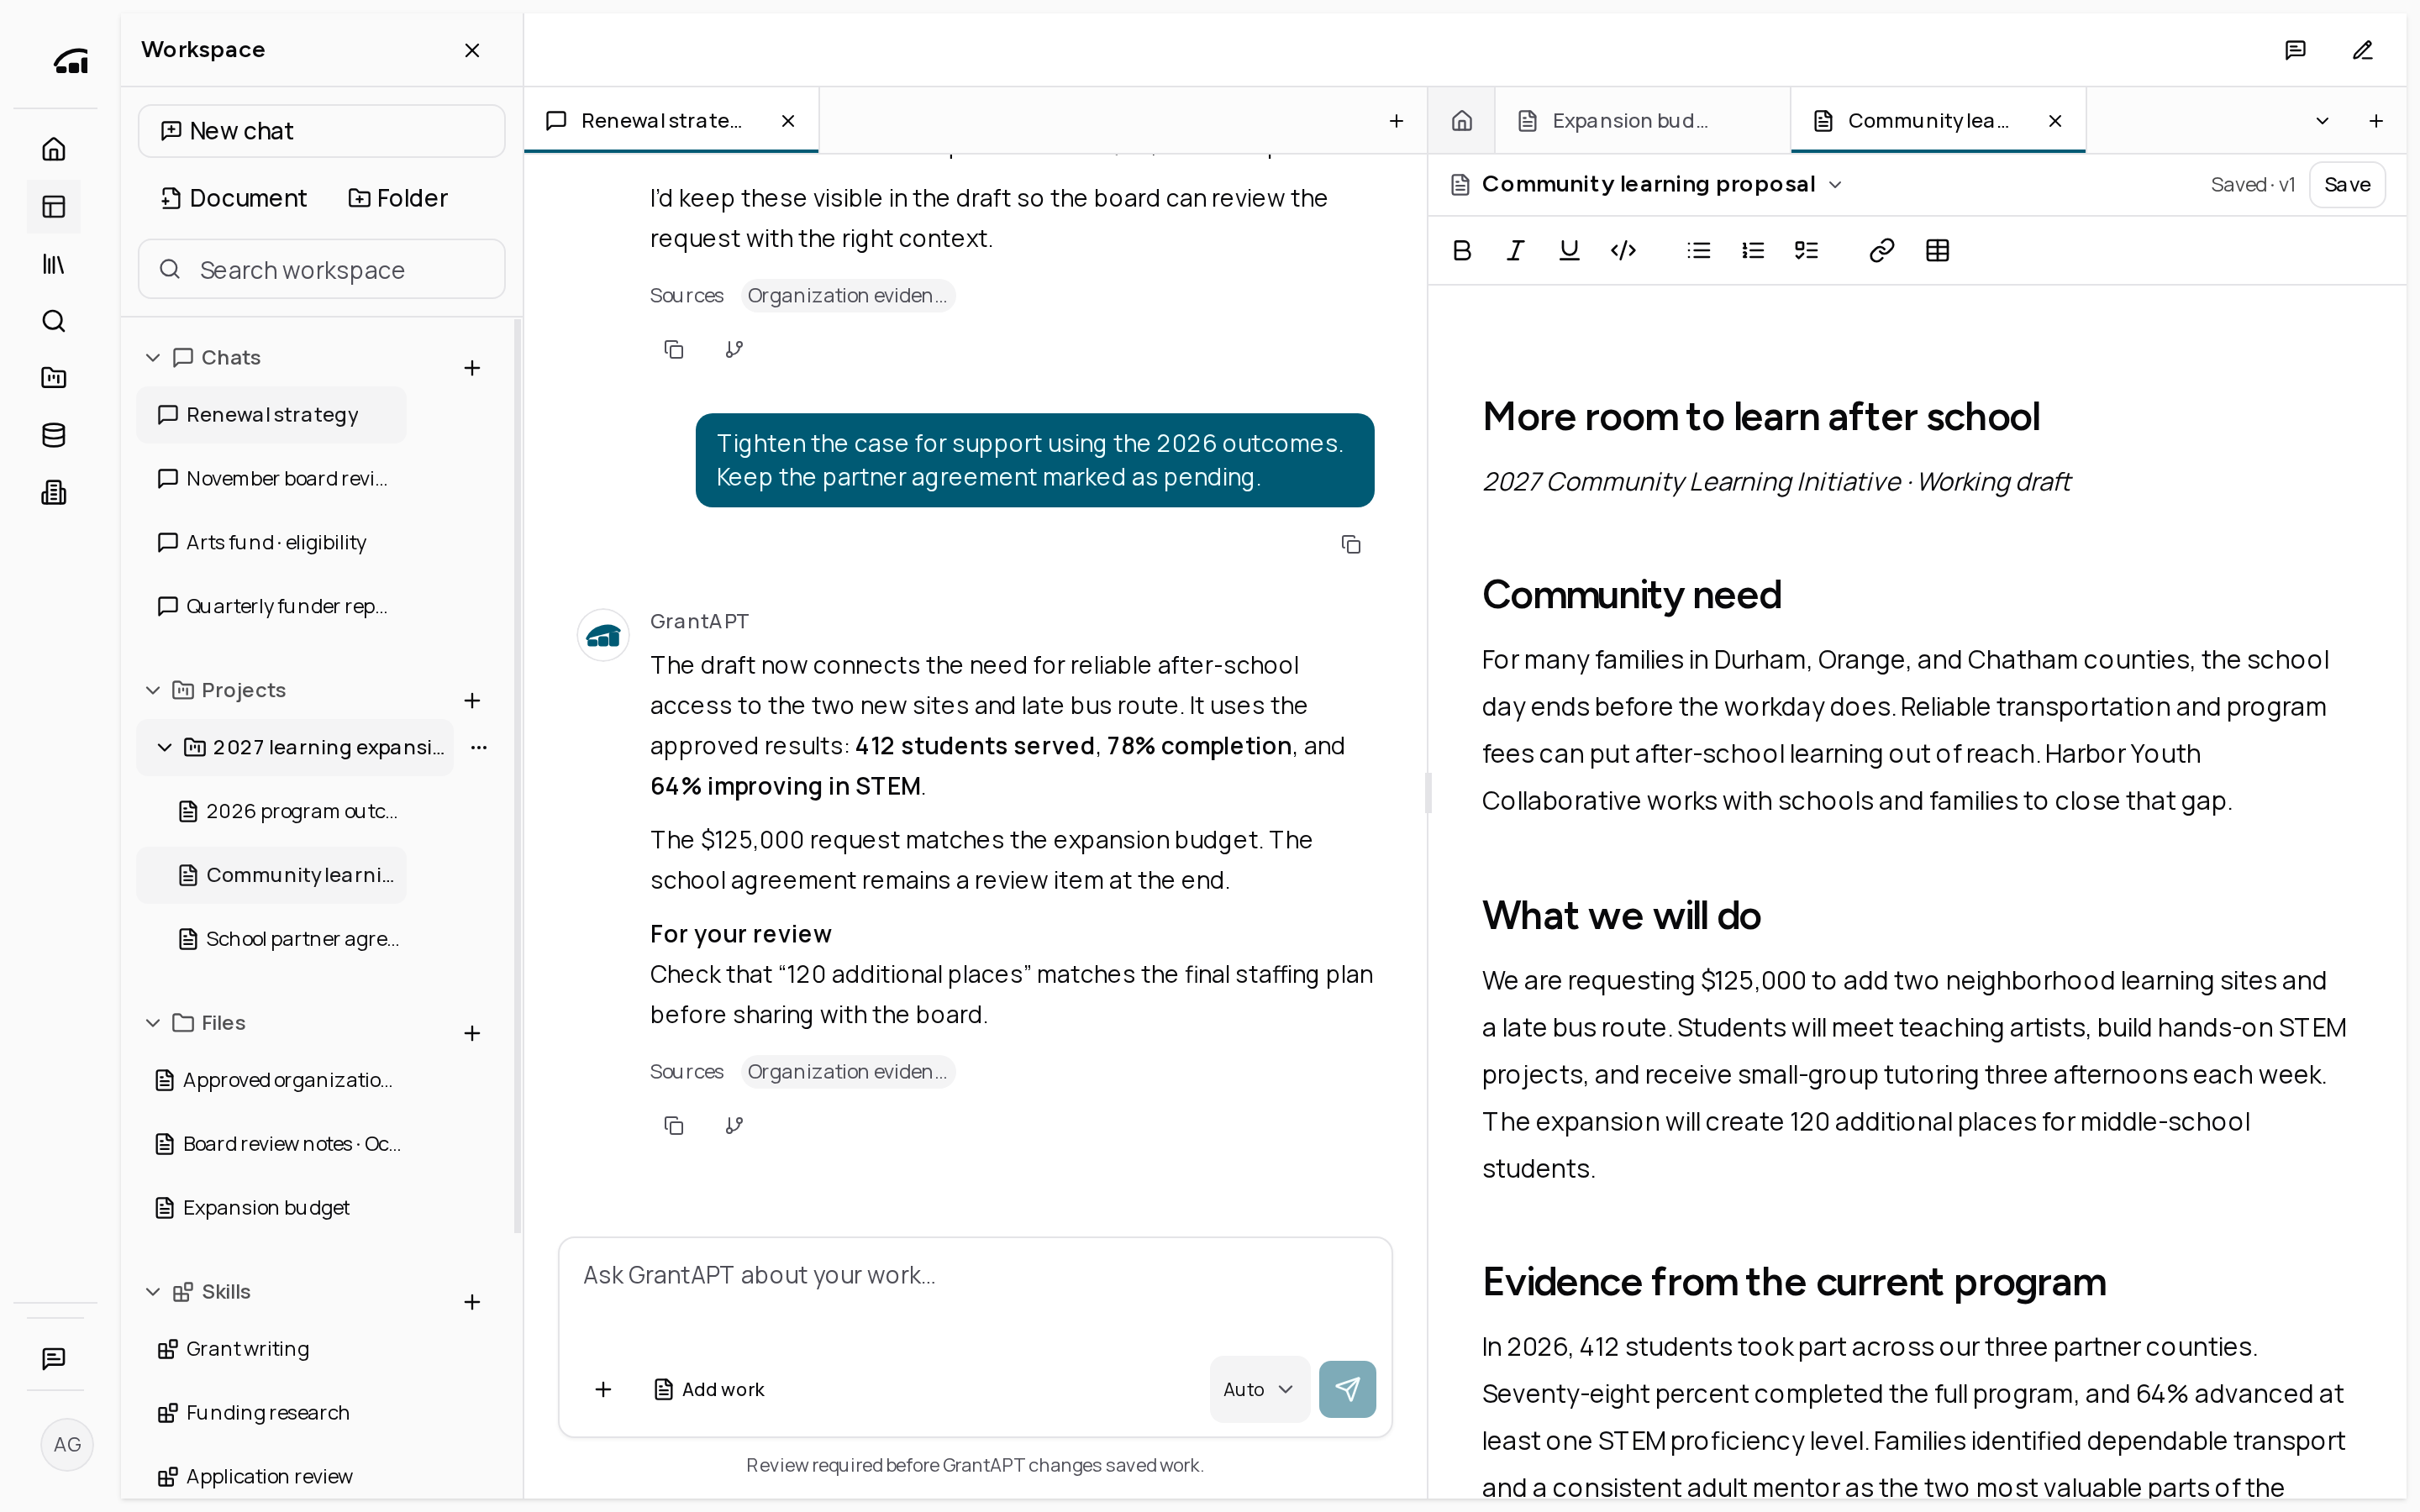Collapse the Chats section

153,357
